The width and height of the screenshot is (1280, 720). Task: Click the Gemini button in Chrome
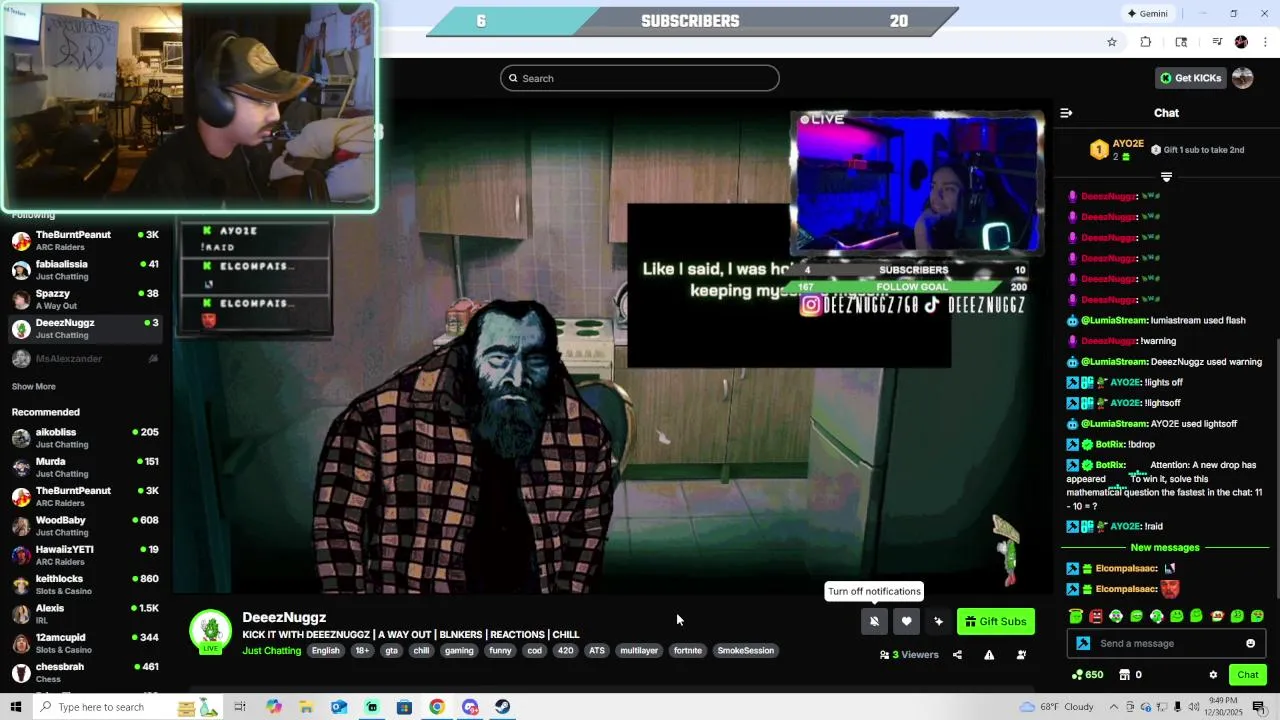click(x=1147, y=13)
